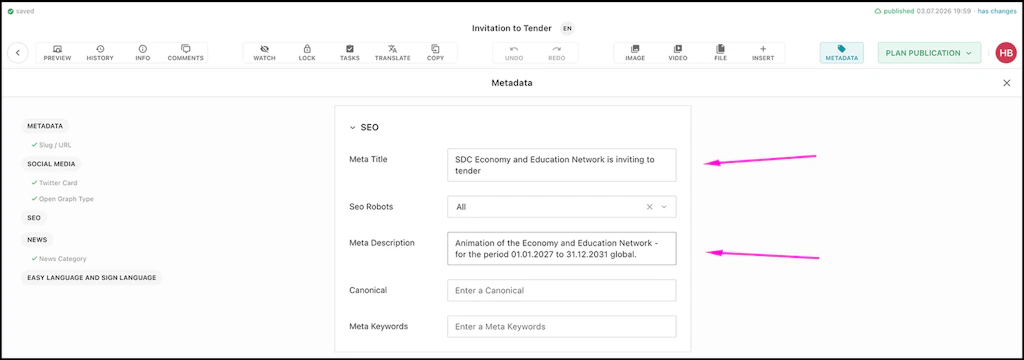Click the published cloud status icon
The width and height of the screenshot is (1024, 360).
(x=877, y=11)
